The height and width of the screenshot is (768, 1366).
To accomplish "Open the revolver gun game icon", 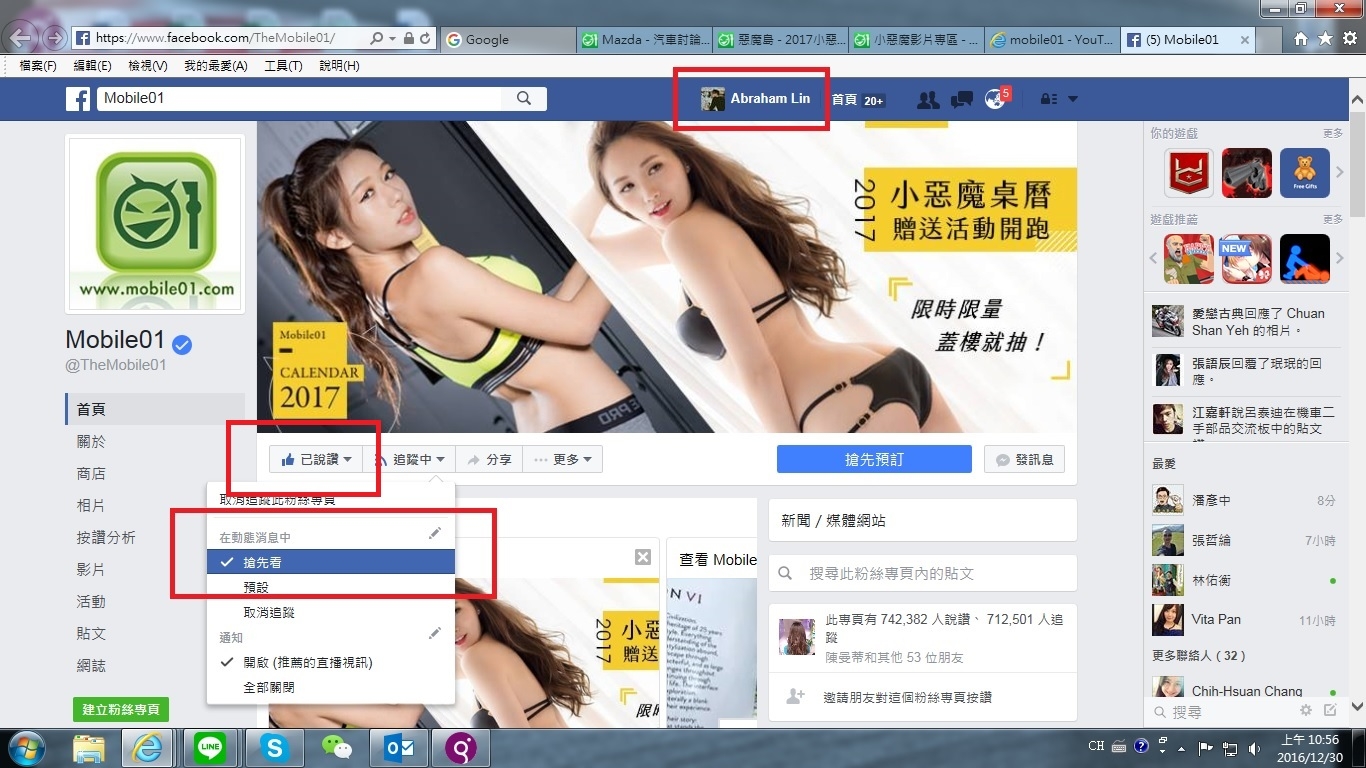I will click(x=1247, y=173).
